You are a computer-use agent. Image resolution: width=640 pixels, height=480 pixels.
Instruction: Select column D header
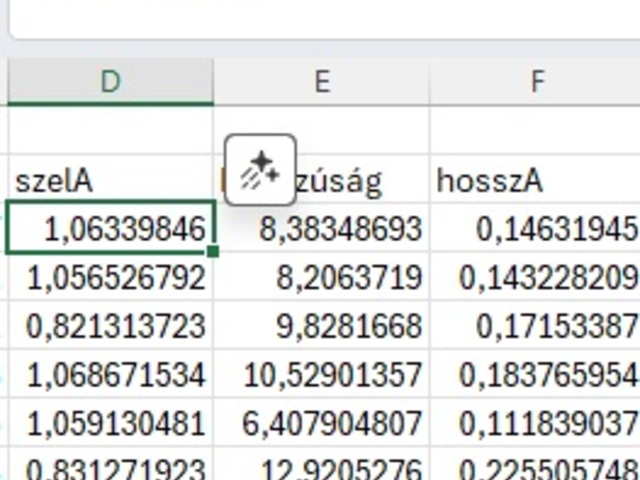tap(110, 82)
